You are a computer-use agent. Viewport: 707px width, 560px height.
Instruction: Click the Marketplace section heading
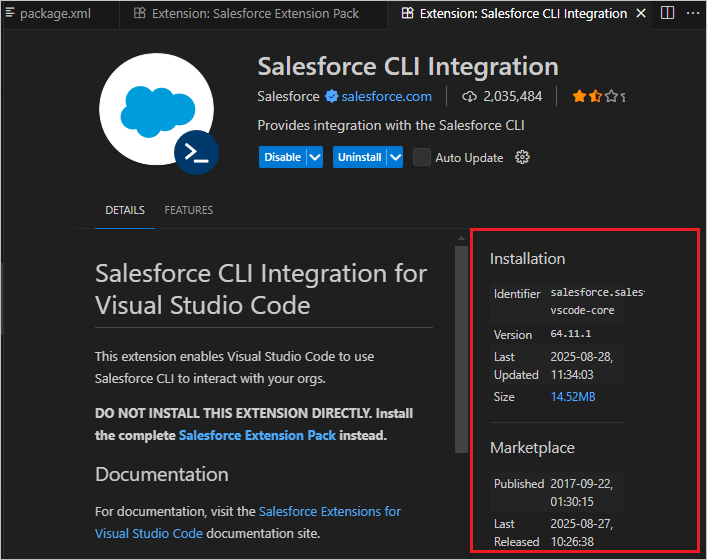pos(532,448)
